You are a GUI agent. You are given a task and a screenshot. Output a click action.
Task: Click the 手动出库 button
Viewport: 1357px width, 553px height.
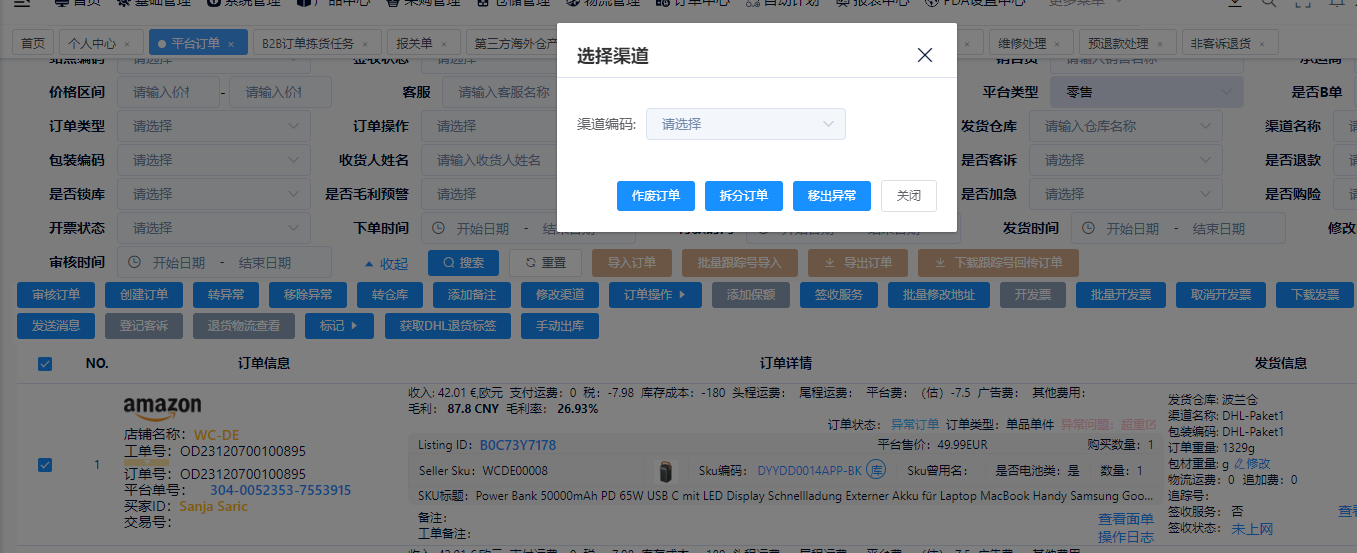(x=560, y=326)
